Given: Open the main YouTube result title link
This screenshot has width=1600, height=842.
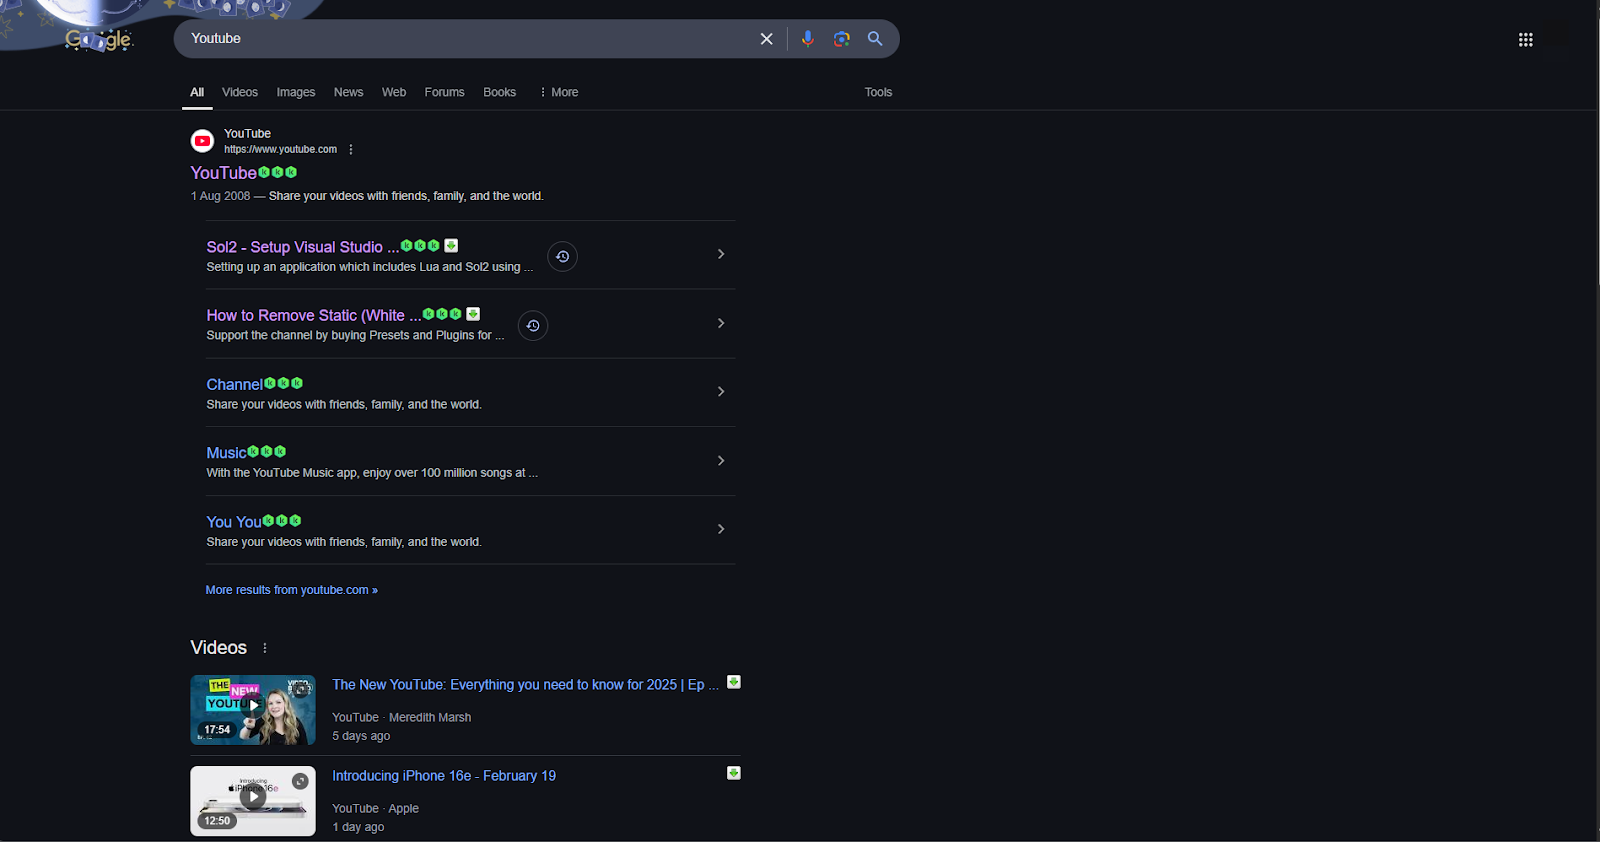Looking at the screenshot, I should [x=223, y=173].
